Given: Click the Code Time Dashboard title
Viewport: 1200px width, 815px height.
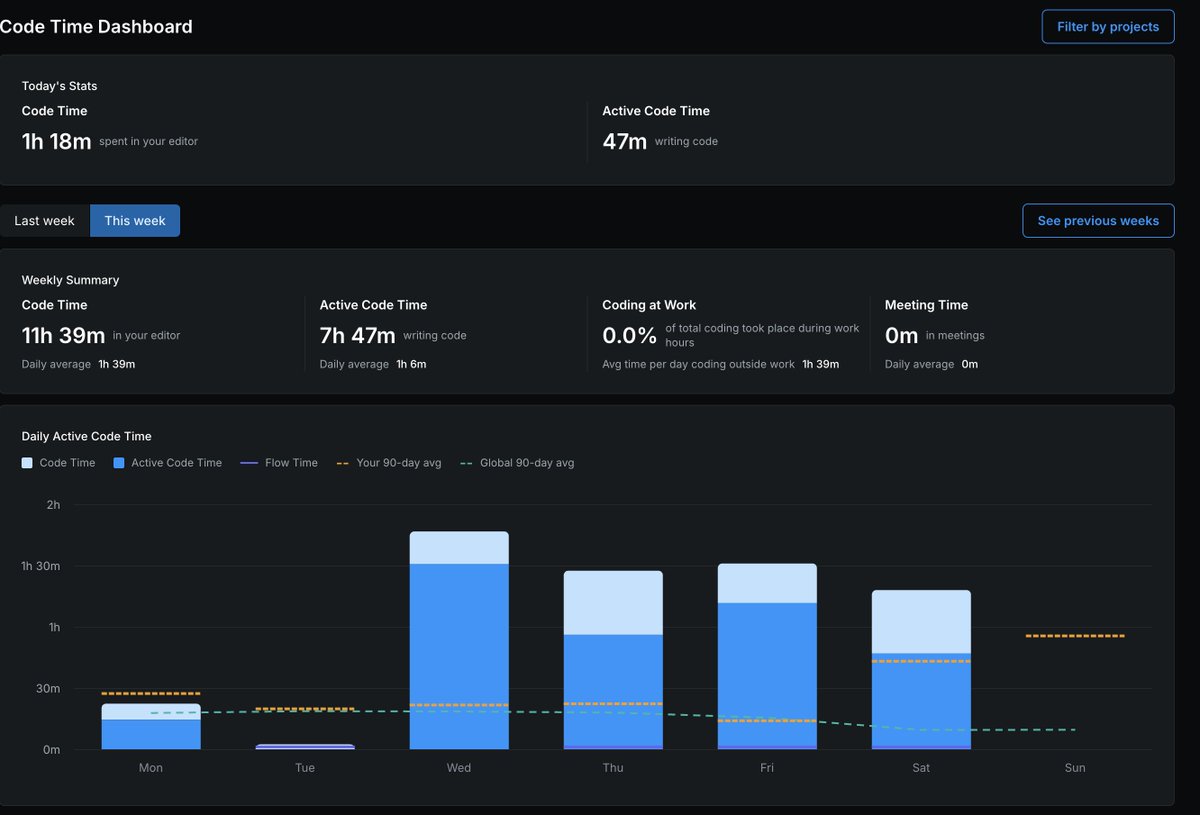Looking at the screenshot, I should pyautogui.click(x=96, y=27).
